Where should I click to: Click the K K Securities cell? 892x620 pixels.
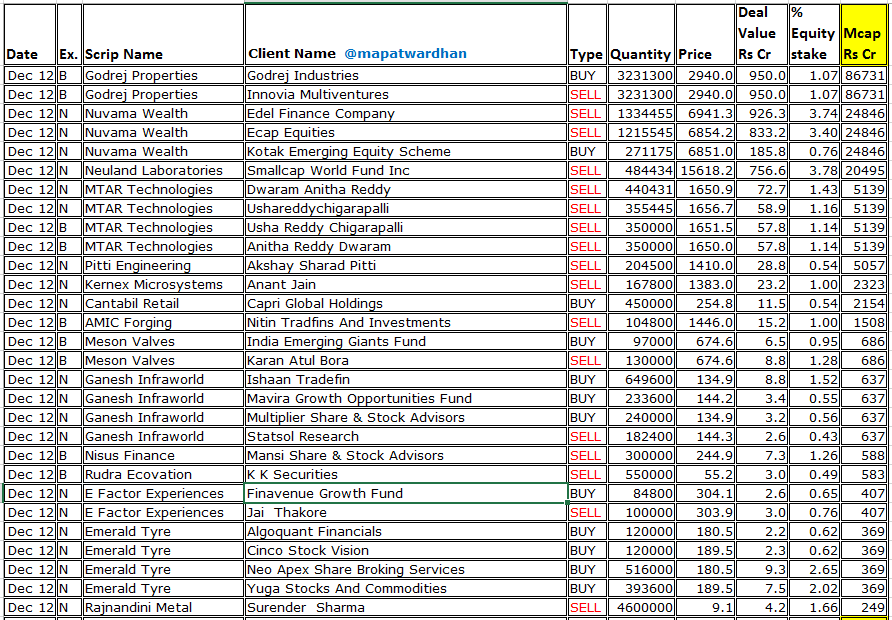click(x=406, y=474)
